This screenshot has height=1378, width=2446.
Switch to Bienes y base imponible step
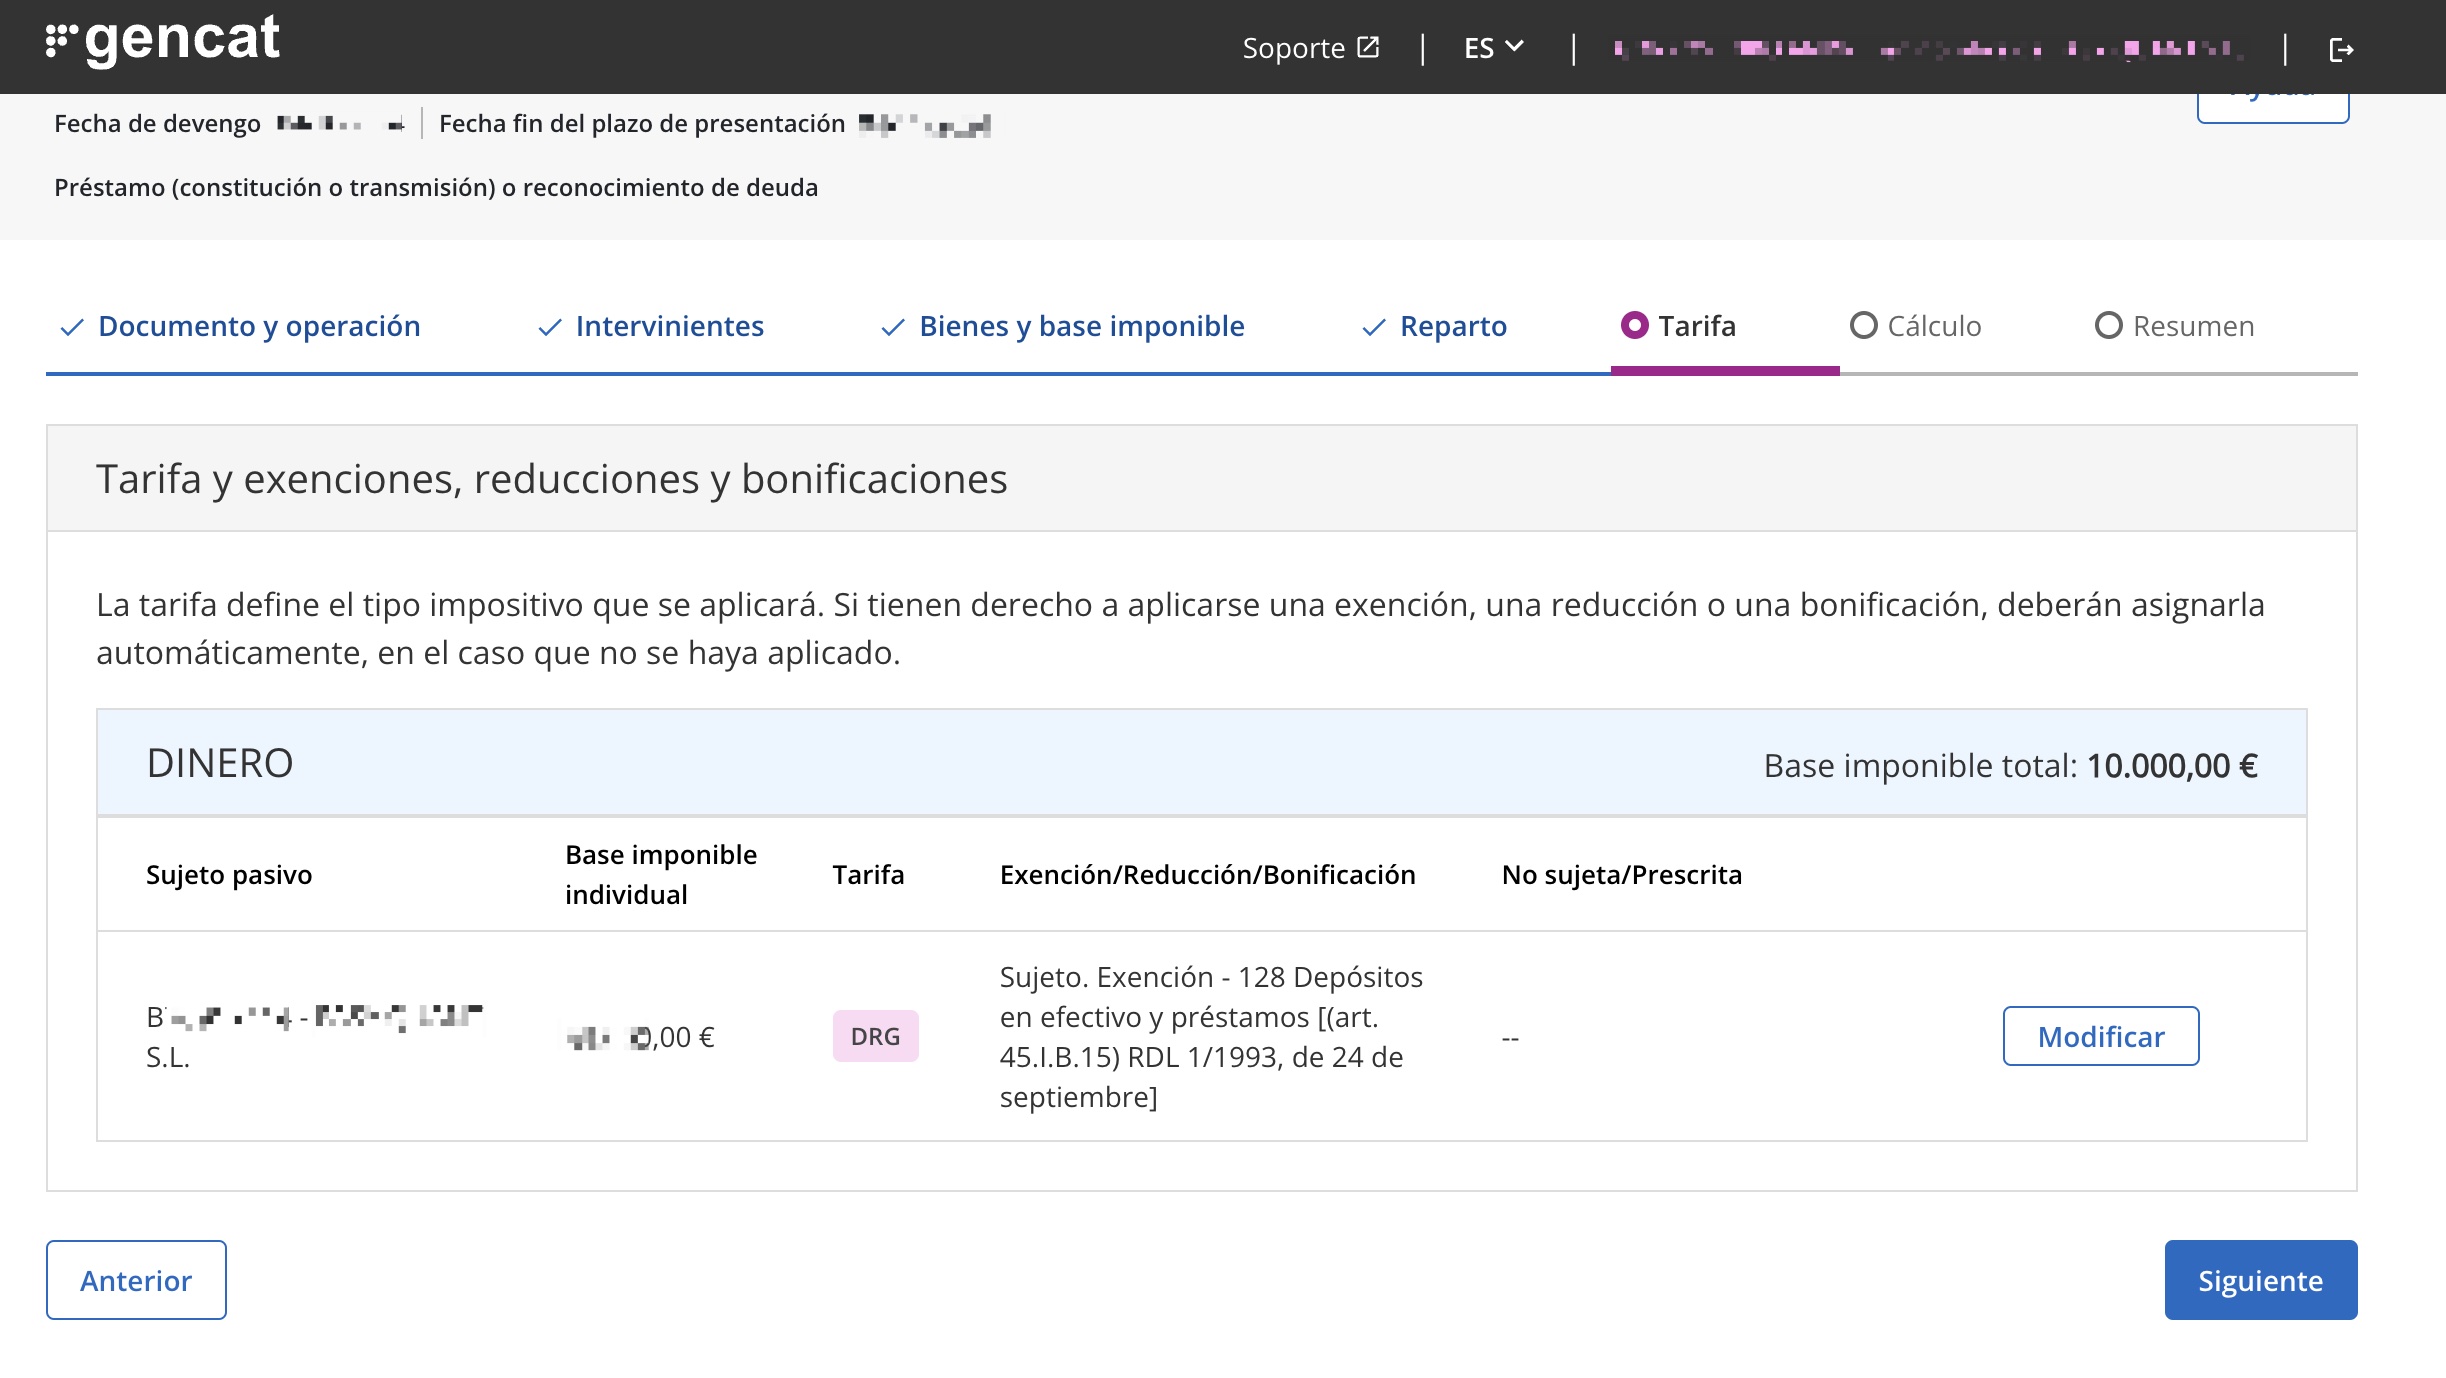pos(1081,326)
